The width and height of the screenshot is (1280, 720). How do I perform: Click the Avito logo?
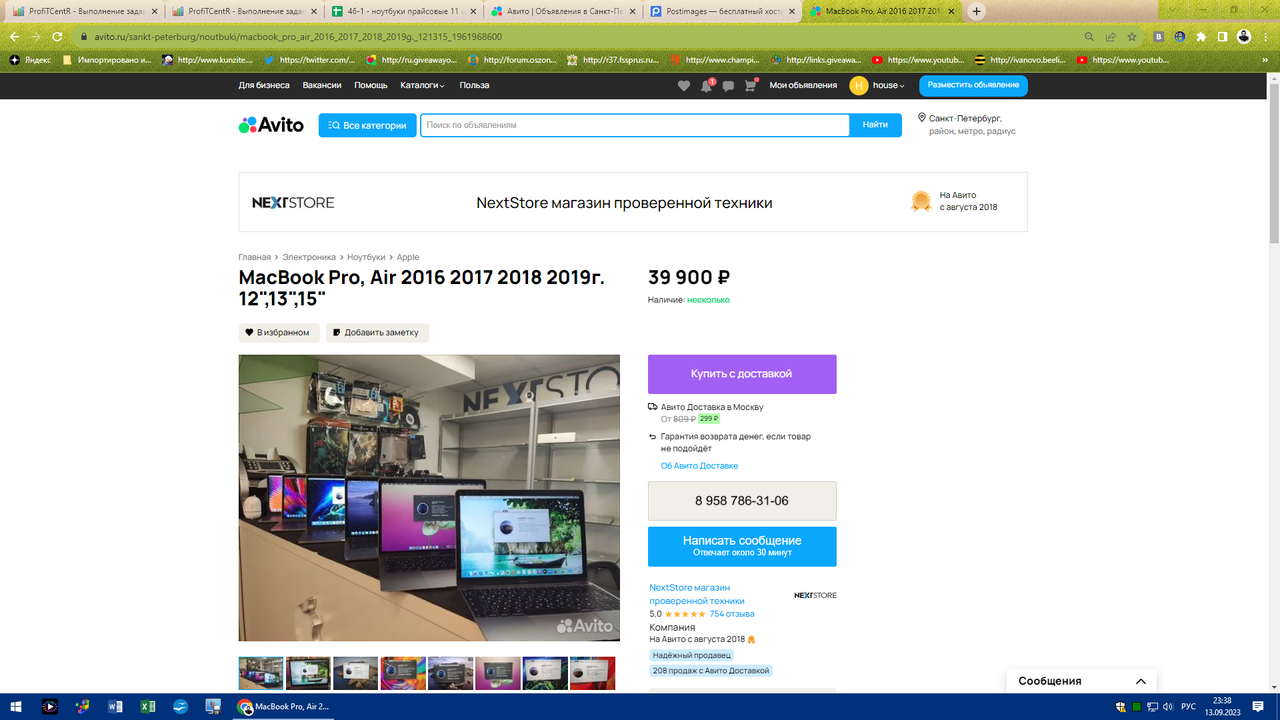[x=271, y=124]
